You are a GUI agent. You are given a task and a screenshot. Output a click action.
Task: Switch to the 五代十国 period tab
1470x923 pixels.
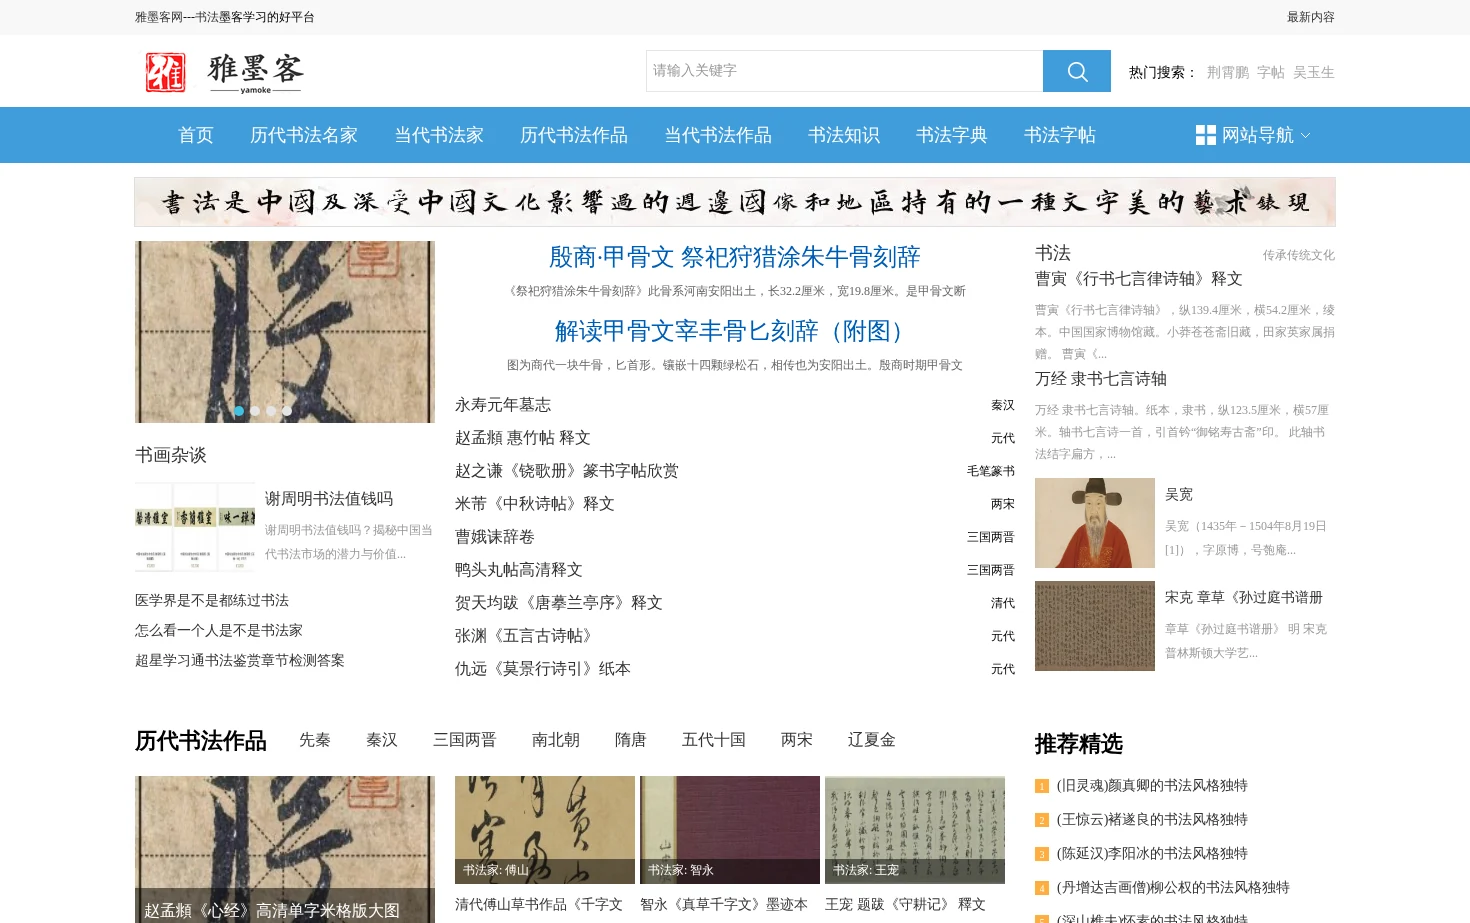714,740
